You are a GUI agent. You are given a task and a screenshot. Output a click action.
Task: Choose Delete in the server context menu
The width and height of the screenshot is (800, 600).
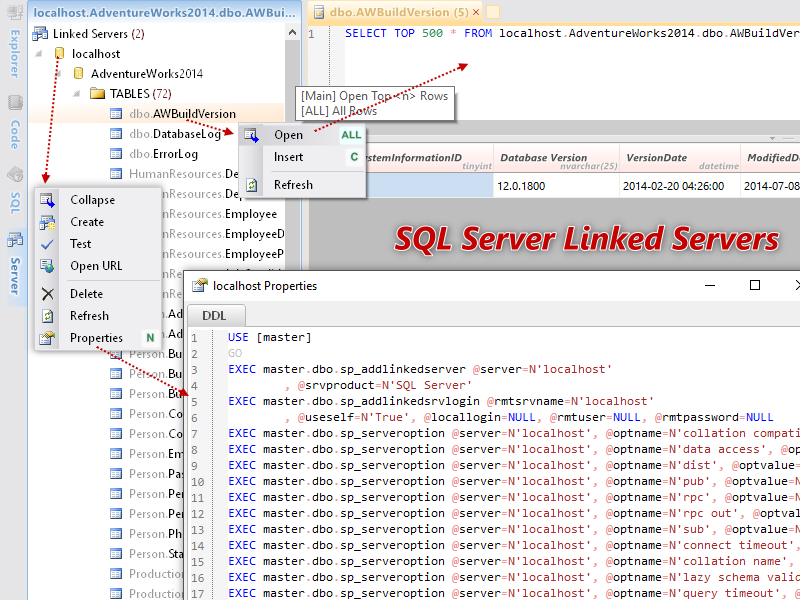coord(98,294)
